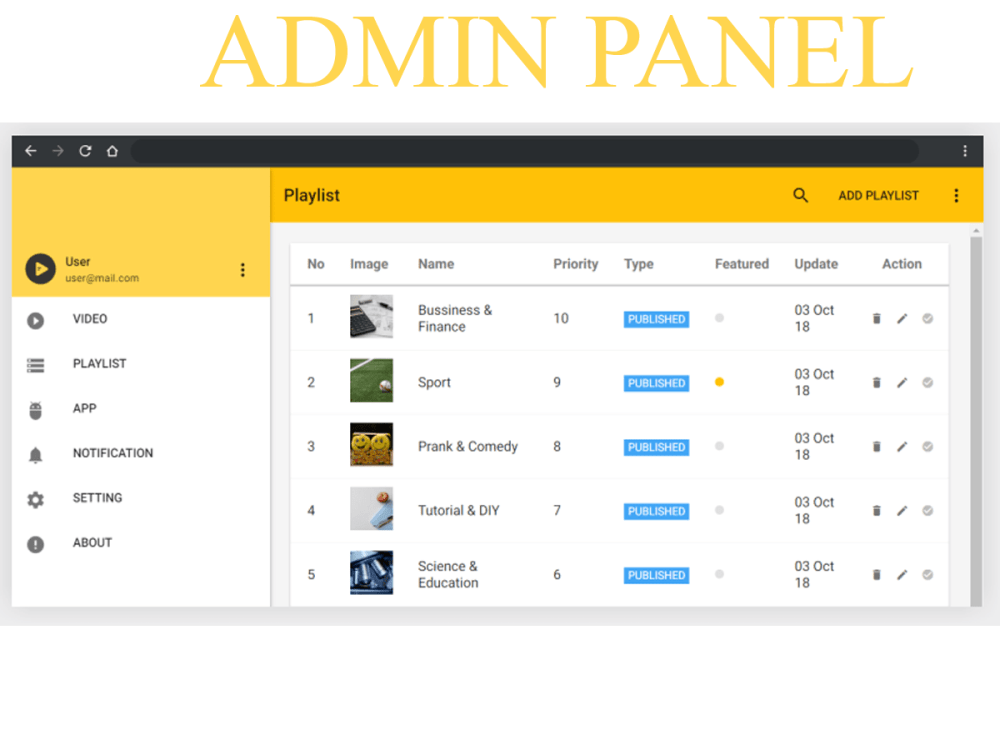Select NOTIFICATION in the sidebar
Image resolution: width=1000 pixels, height=750 pixels.
point(112,453)
